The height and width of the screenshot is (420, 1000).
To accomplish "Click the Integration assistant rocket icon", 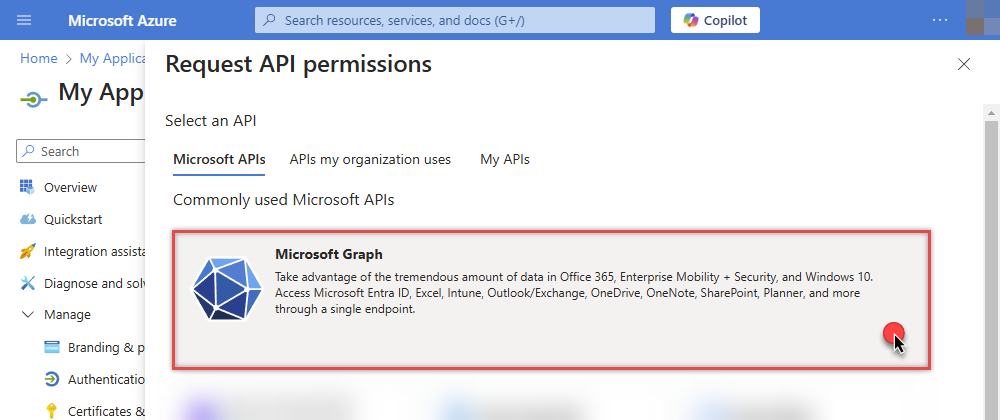I will click(27, 252).
